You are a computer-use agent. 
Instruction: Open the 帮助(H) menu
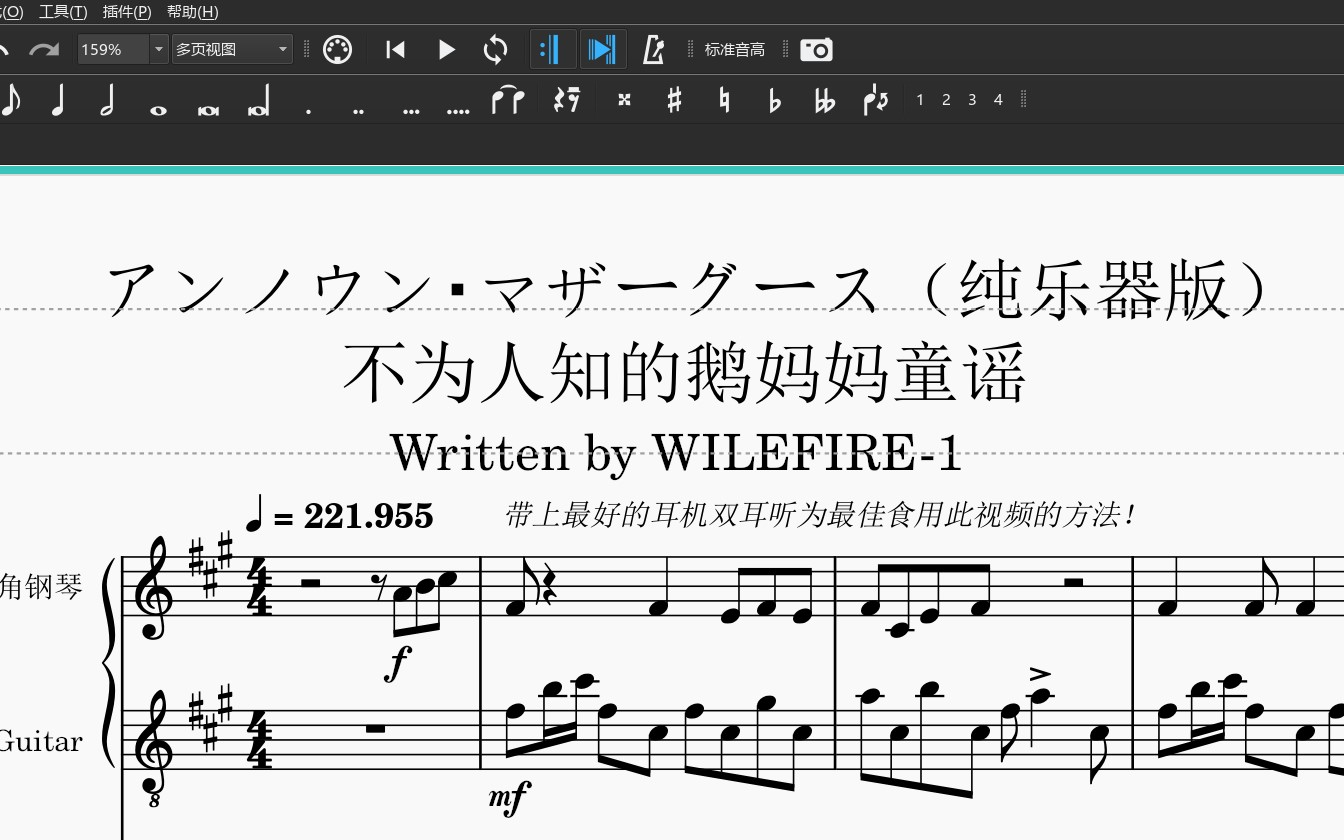[x=192, y=11]
